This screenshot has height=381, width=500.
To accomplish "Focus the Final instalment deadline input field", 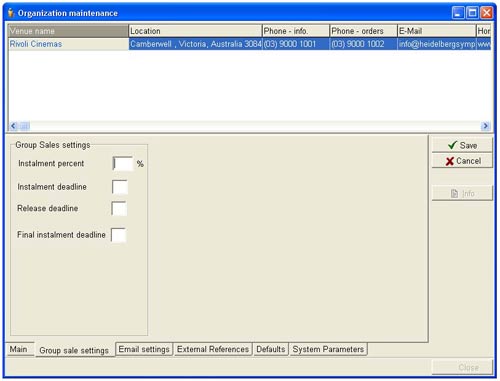I will [x=118, y=235].
